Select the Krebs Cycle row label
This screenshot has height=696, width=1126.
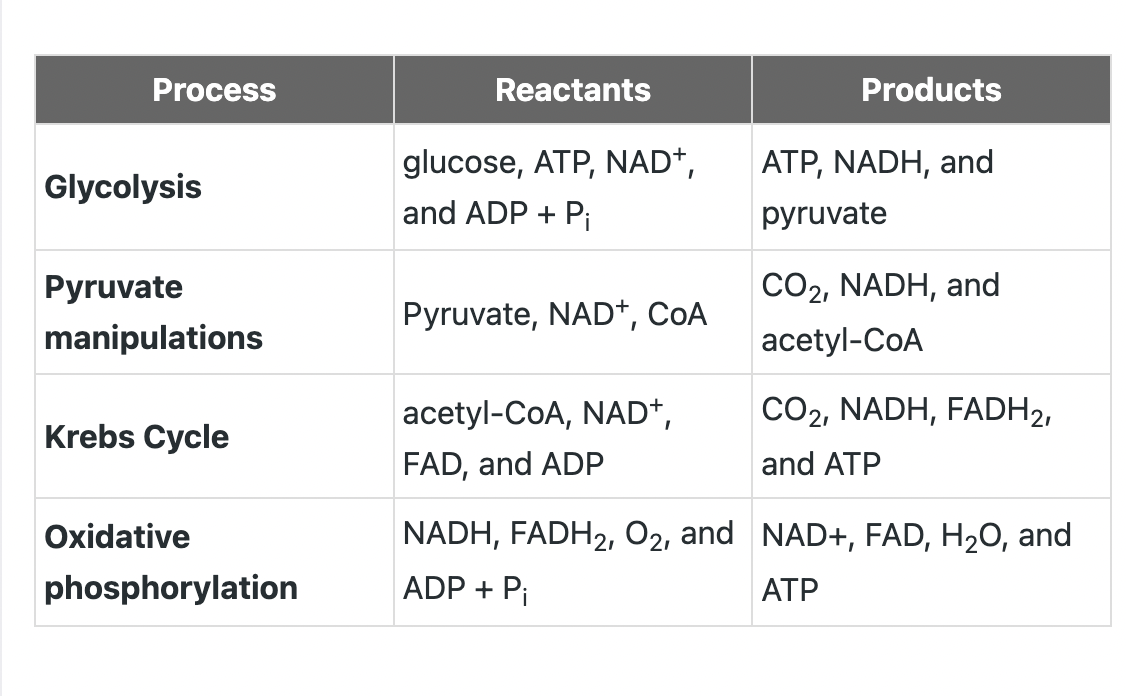click(x=136, y=437)
